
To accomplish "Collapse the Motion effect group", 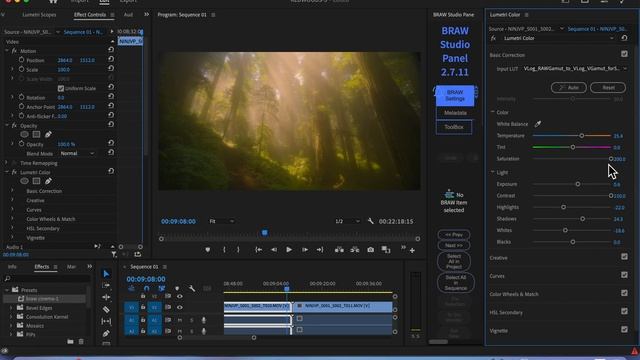I will pos(7,51).
